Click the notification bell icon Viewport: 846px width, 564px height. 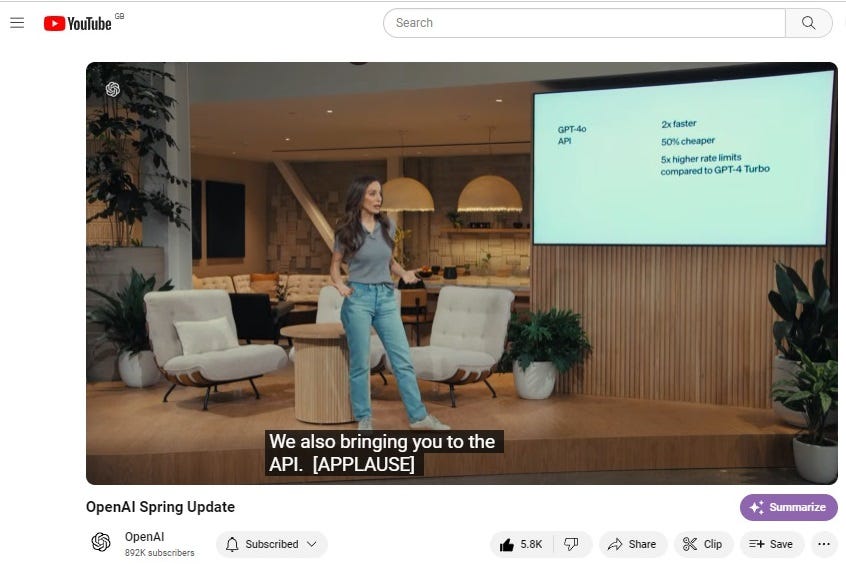click(232, 544)
